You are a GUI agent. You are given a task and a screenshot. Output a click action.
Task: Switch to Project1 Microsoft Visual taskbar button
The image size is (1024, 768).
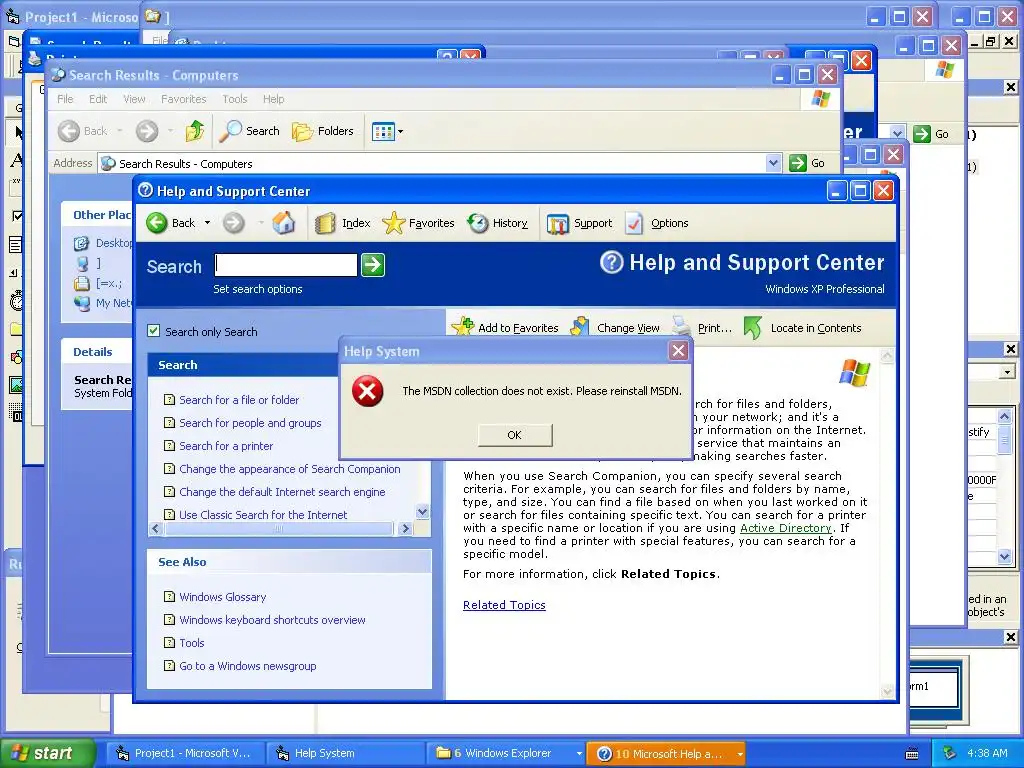183,754
